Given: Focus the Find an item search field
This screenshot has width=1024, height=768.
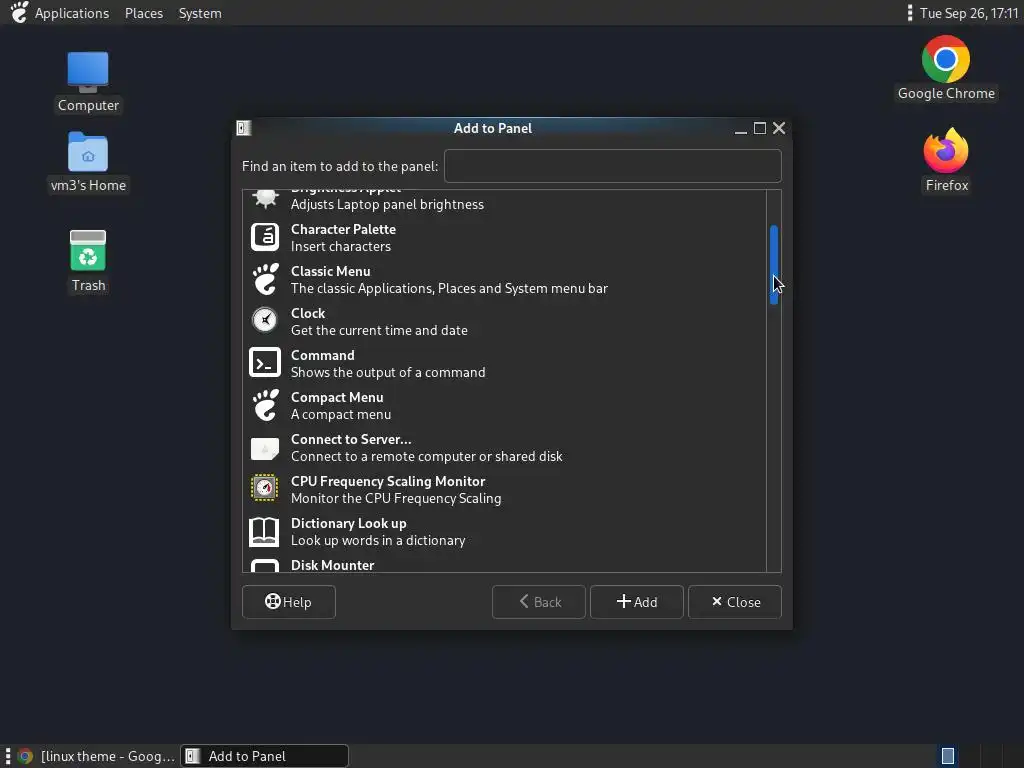Looking at the screenshot, I should coord(613,166).
